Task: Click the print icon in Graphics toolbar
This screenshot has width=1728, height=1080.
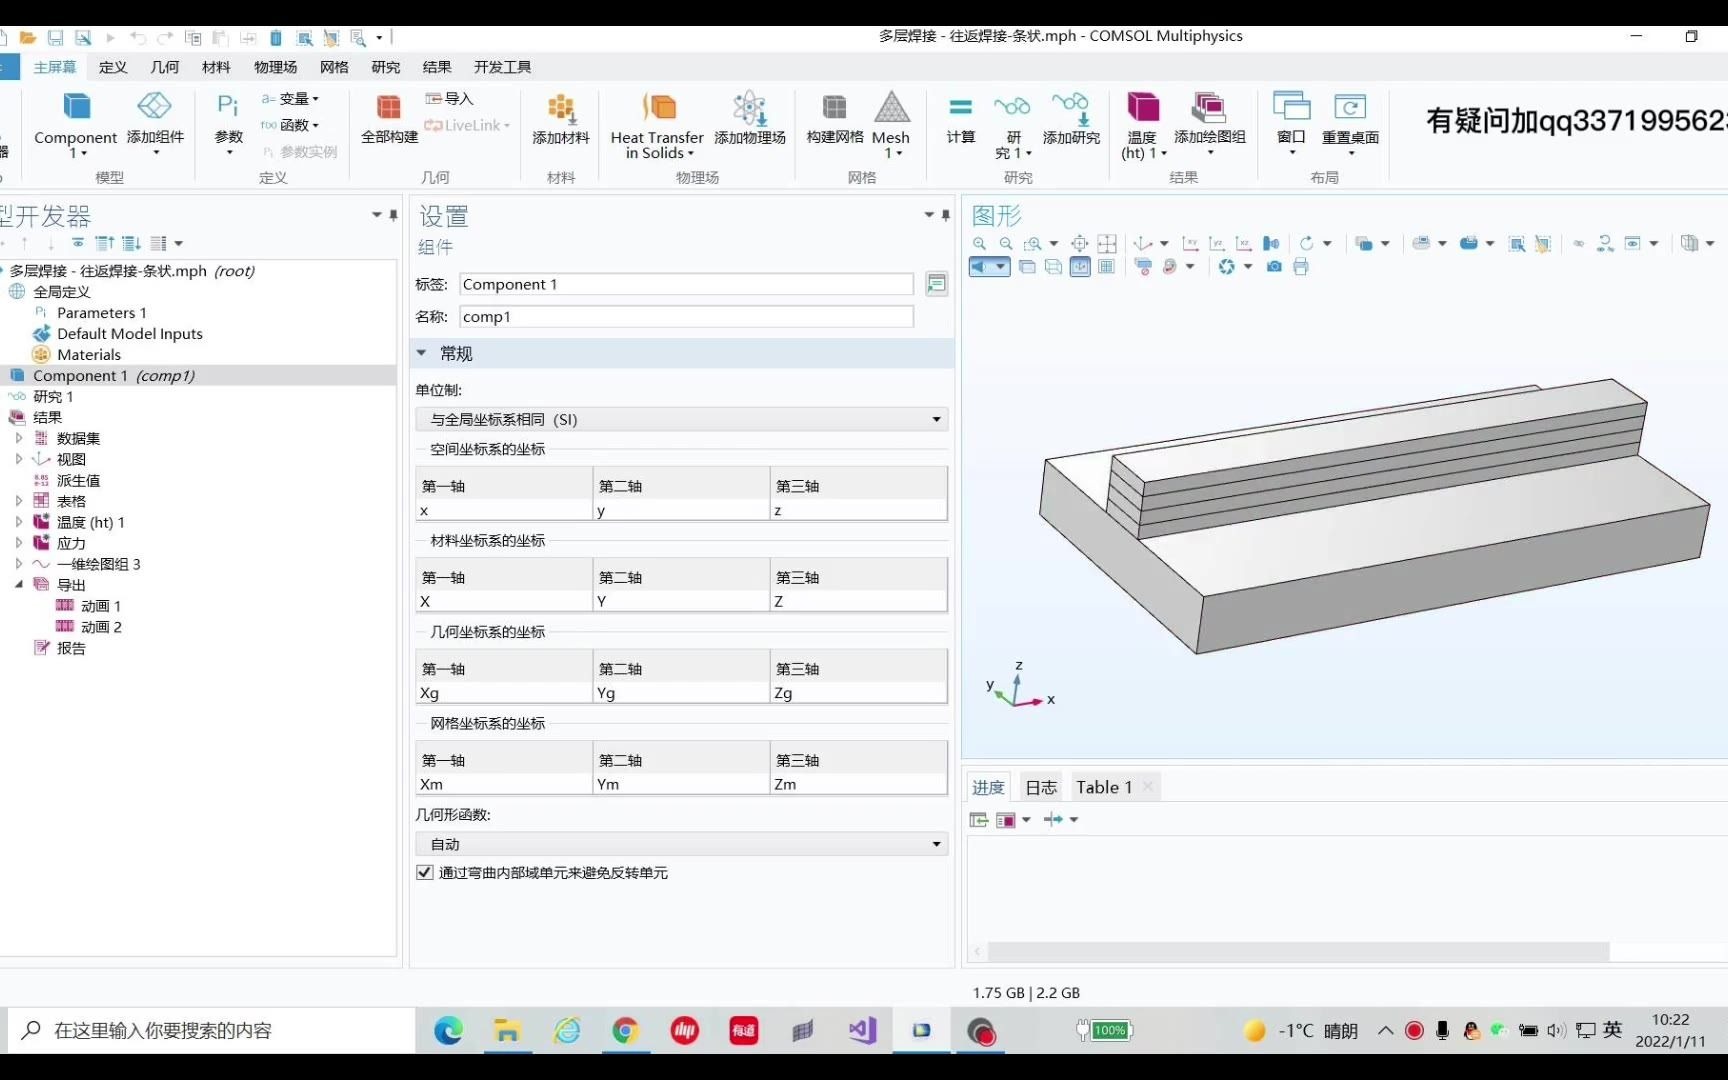Action: pos(1301,267)
